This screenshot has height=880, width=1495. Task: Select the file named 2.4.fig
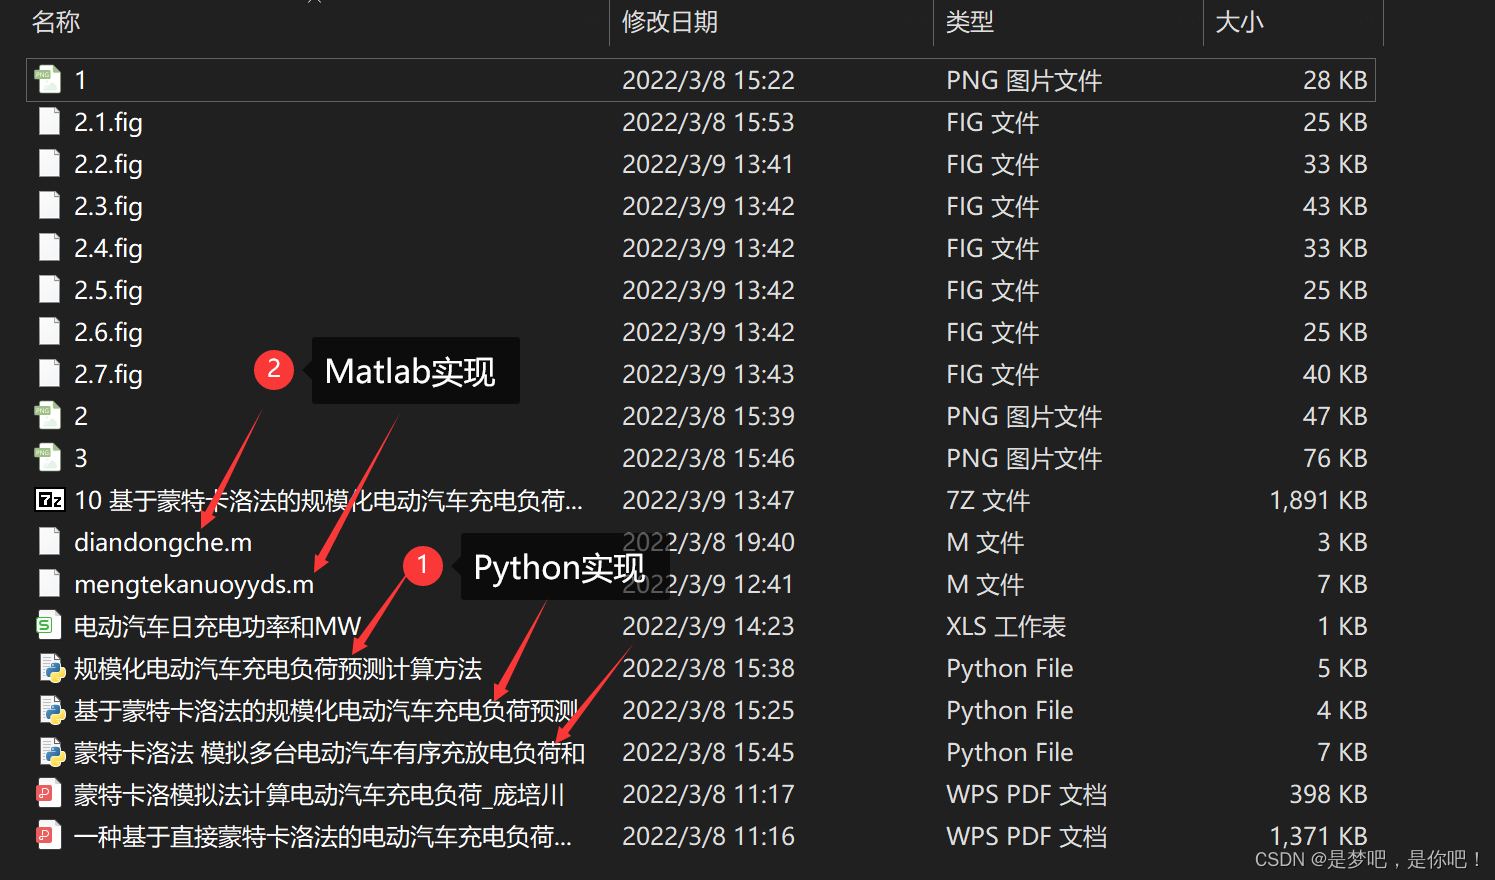(108, 248)
